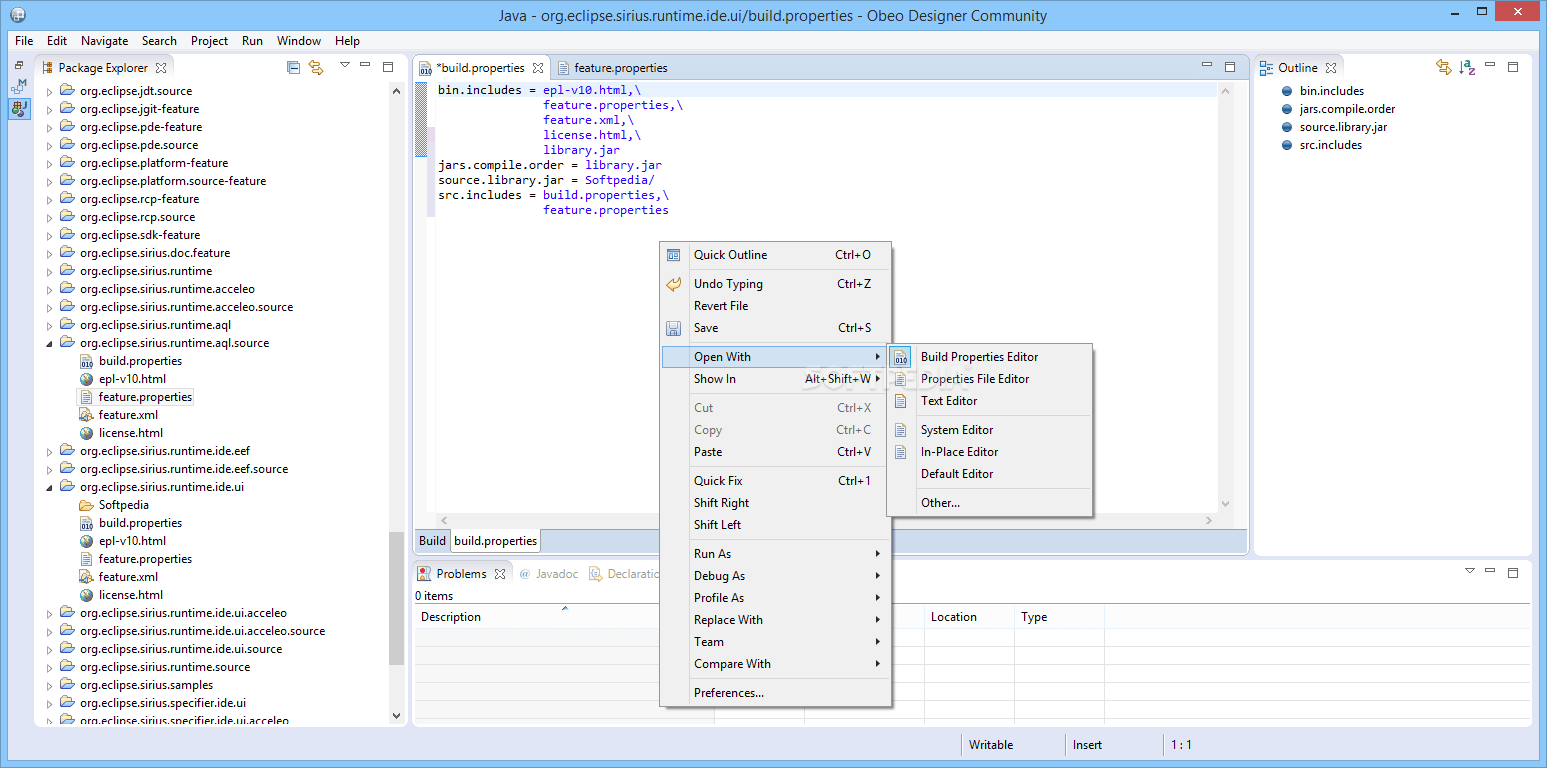The height and width of the screenshot is (768, 1547).
Task: Open the Package Explorer view menu dropdown
Action: coord(344,64)
